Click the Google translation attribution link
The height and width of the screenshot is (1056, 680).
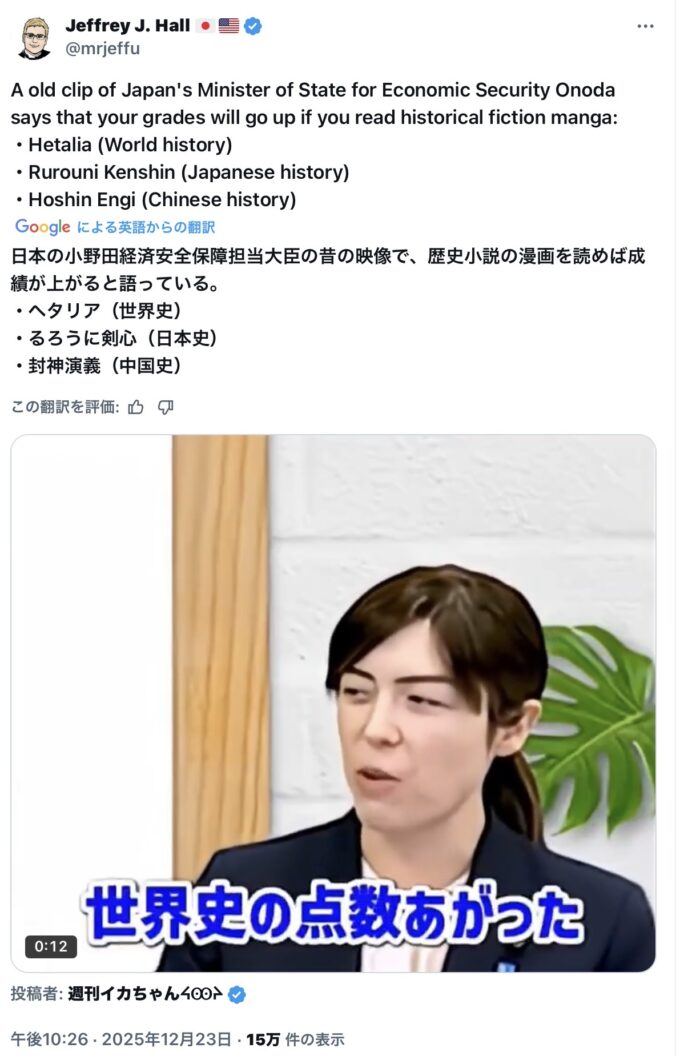coord(115,227)
